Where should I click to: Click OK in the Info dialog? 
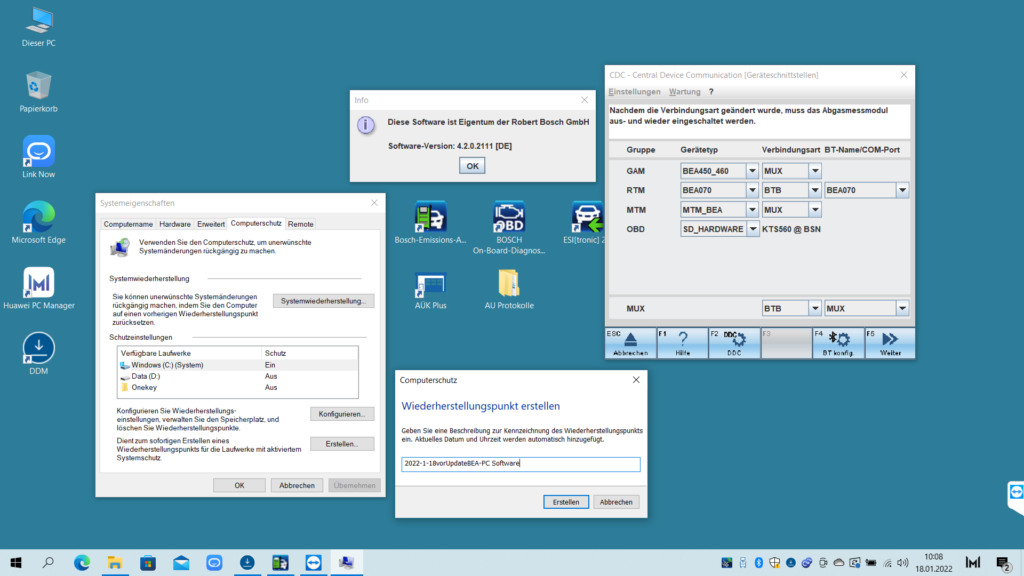(472, 166)
